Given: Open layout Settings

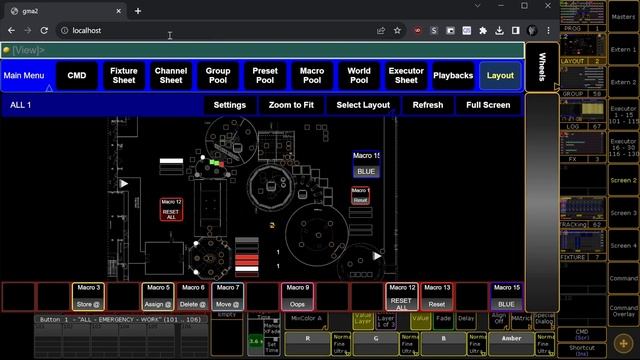Looking at the screenshot, I should pos(230,105).
